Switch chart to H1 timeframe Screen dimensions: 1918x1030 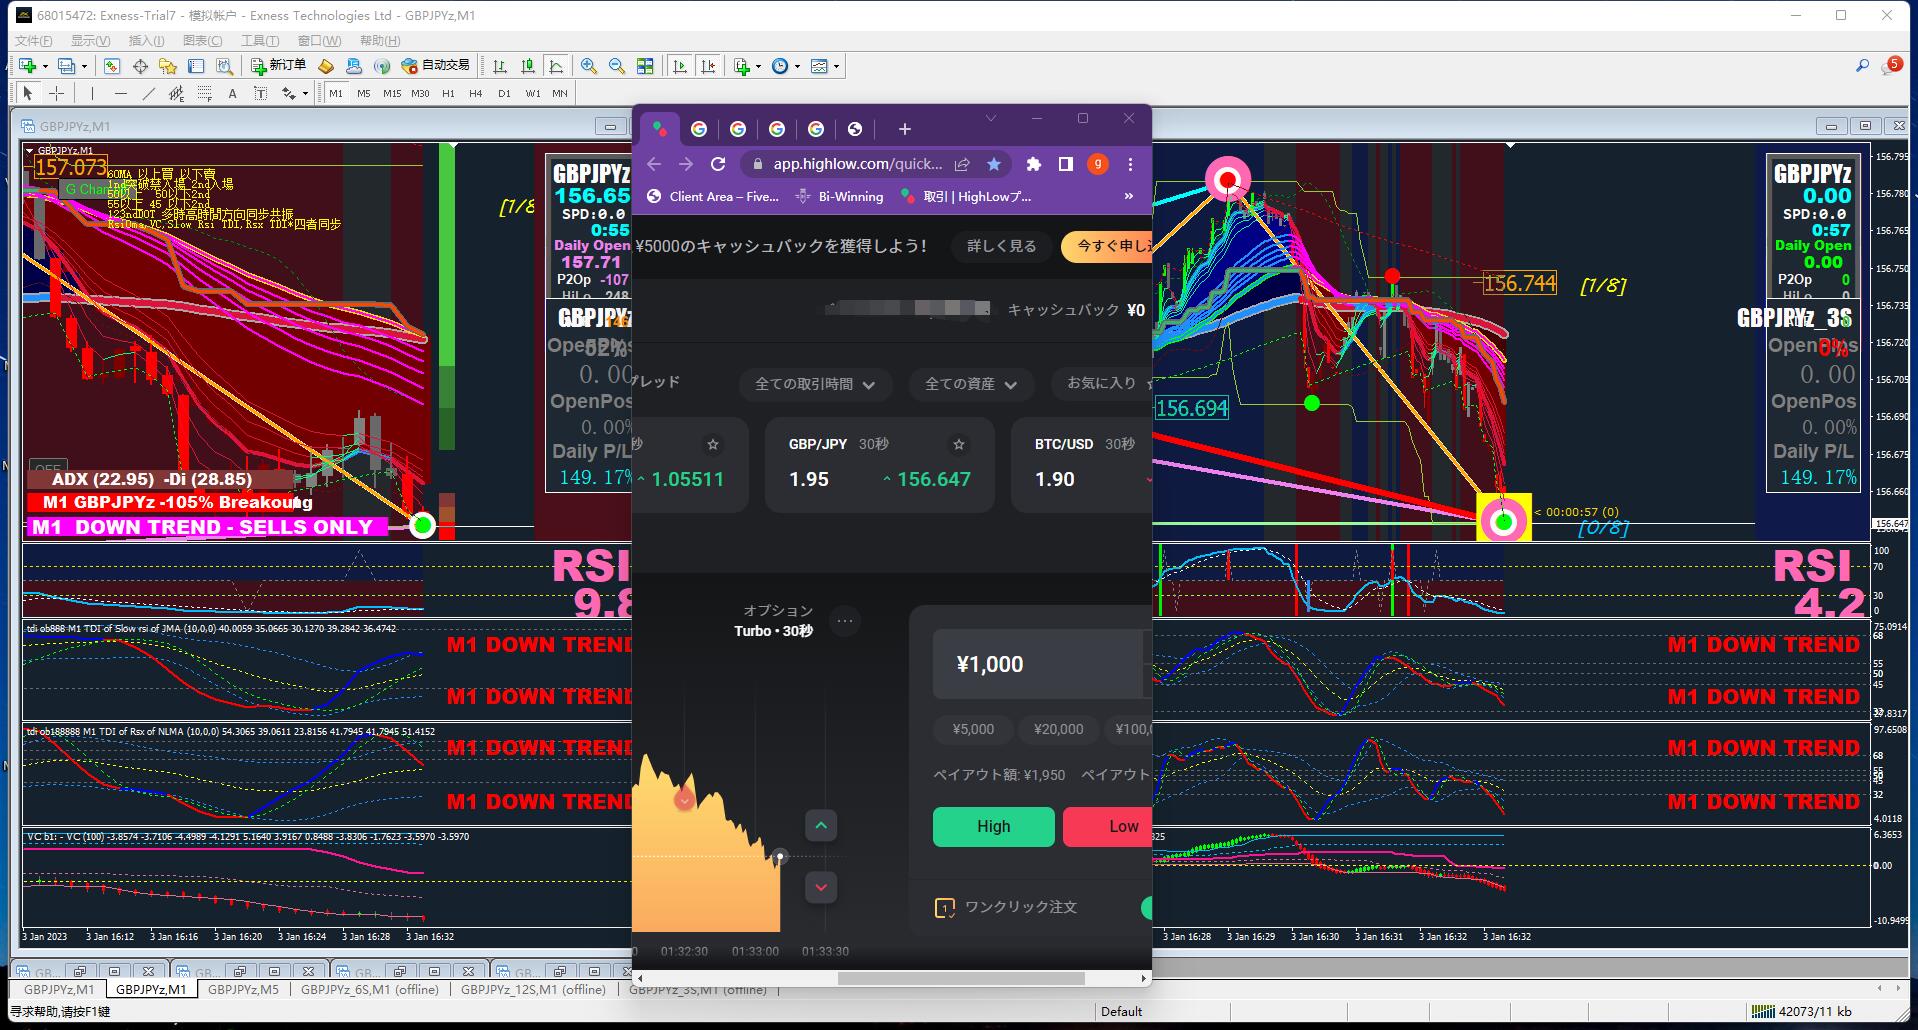[x=448, y=93]
